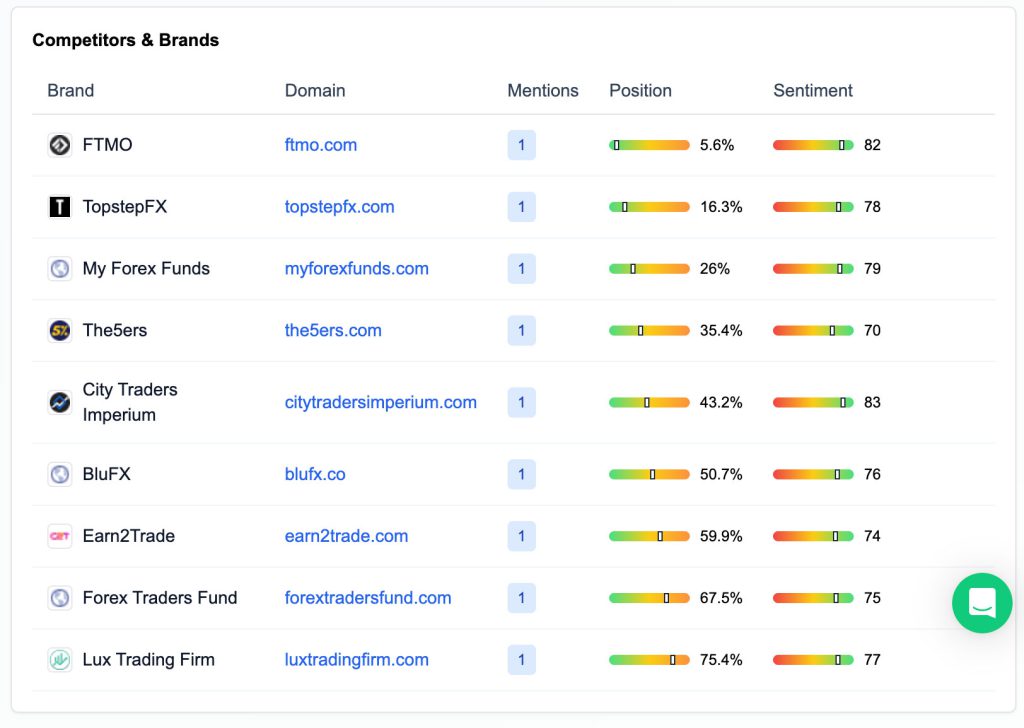Viewport: 1024px width, 728px height.
Task: Click the City Traders Imperium logo icon
Action: point(60,402)
